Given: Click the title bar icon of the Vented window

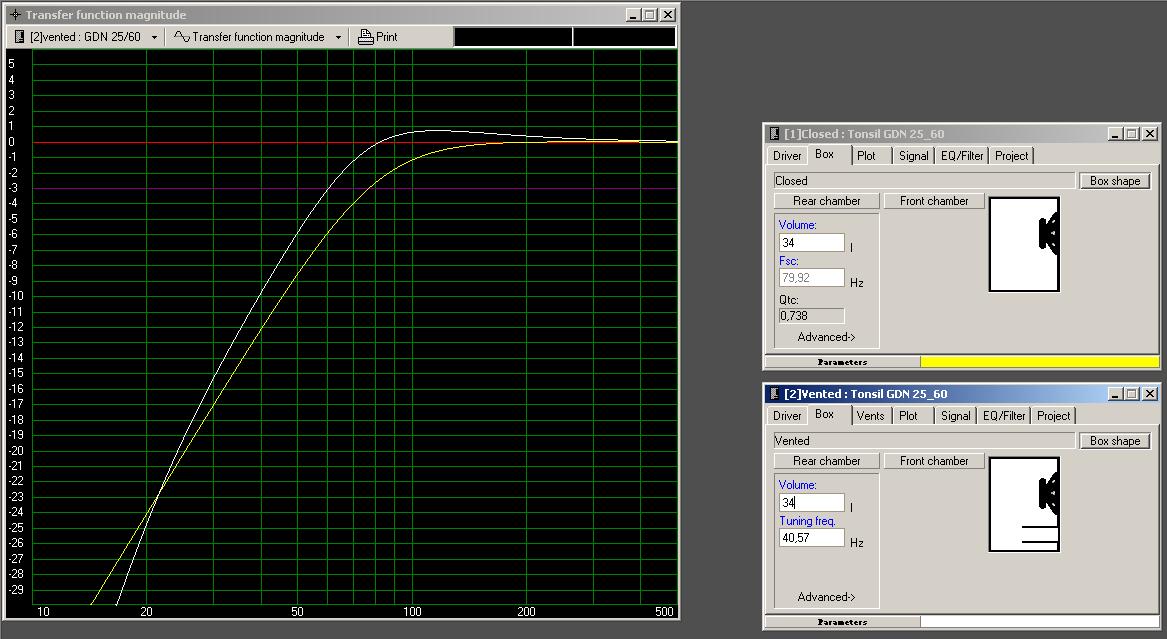Looking at the screenshot, I should 774,394.
